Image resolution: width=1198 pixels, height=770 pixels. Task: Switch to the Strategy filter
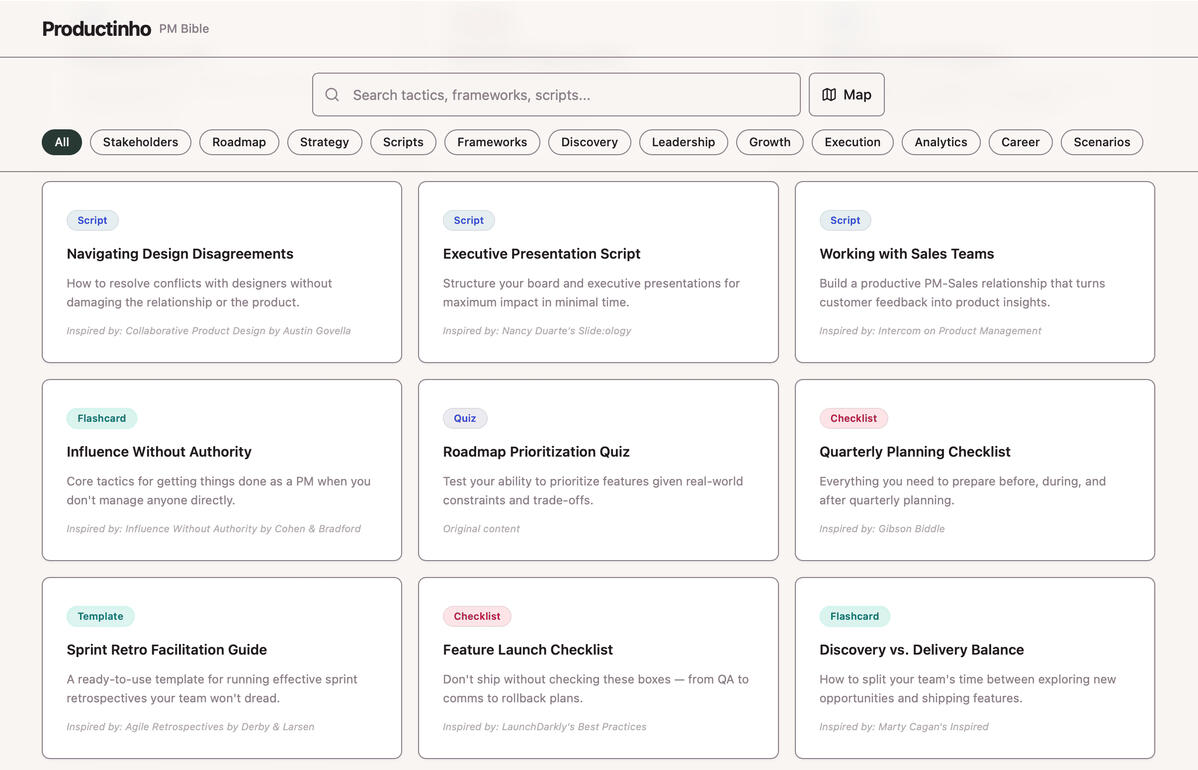324,142
